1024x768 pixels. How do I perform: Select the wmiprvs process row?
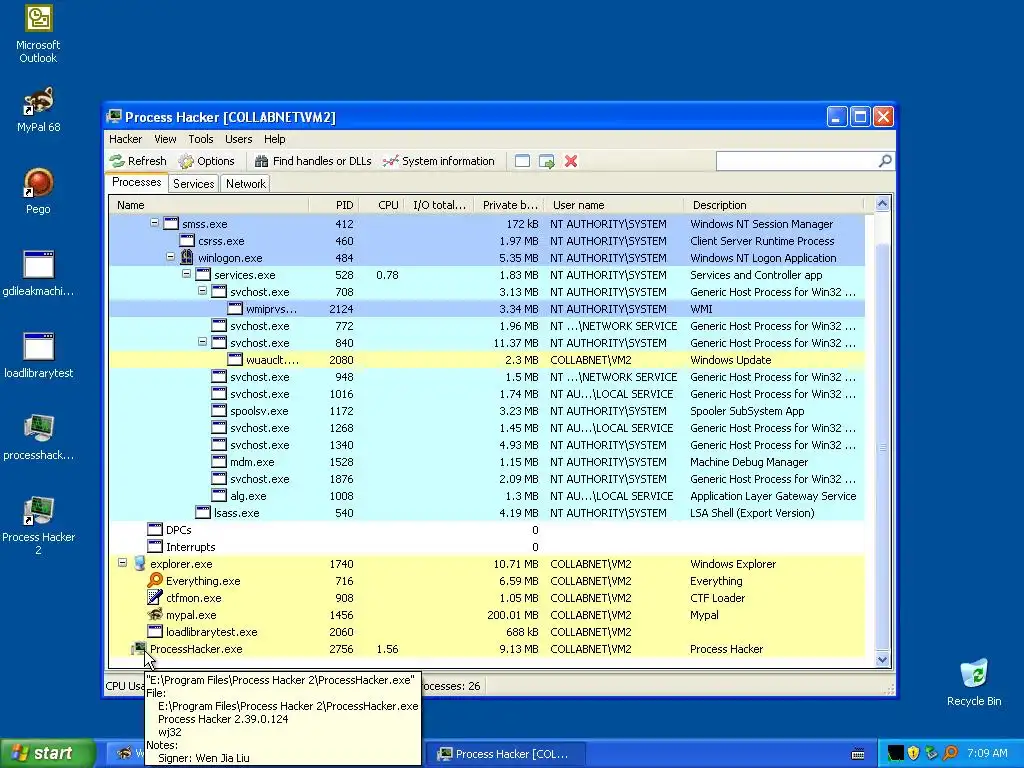[x=487, y=309]
